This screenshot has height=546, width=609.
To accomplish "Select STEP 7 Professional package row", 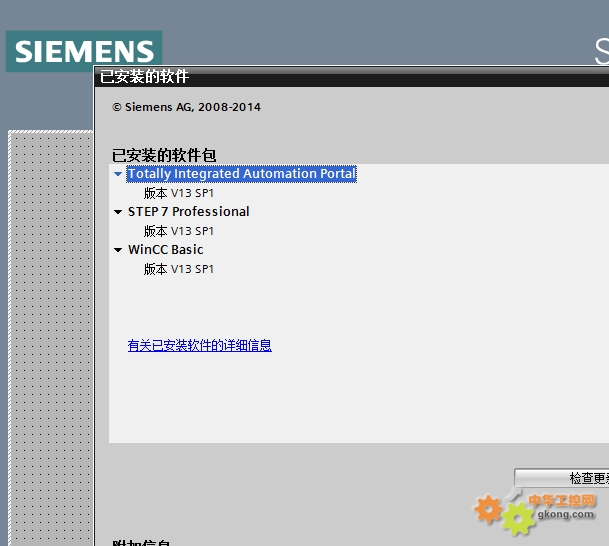I will [189, 212].
